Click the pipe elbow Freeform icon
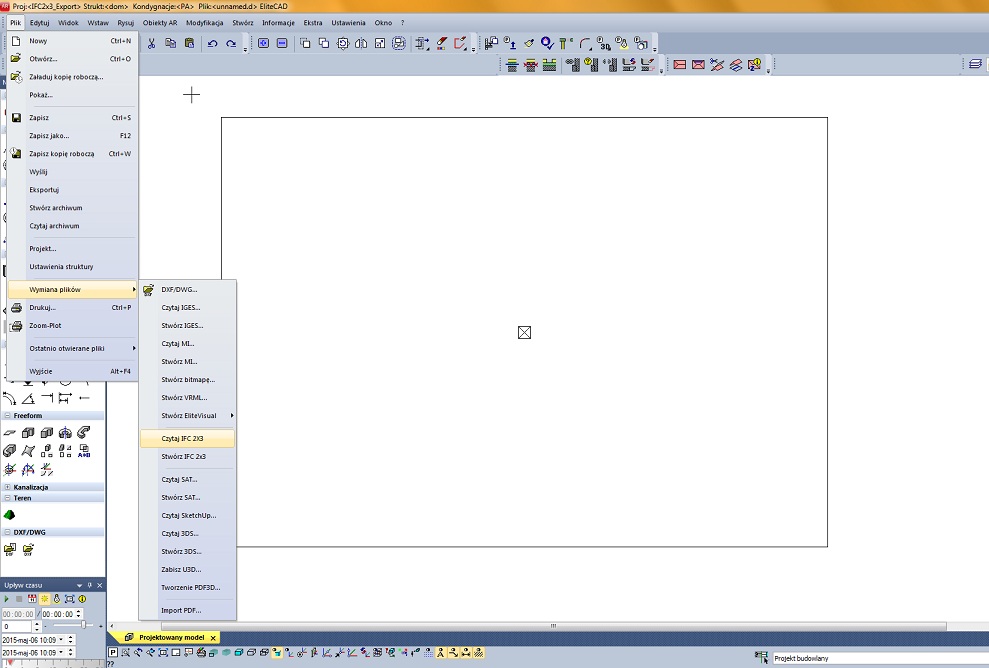The image size is (989, 668). coord(84,433)
